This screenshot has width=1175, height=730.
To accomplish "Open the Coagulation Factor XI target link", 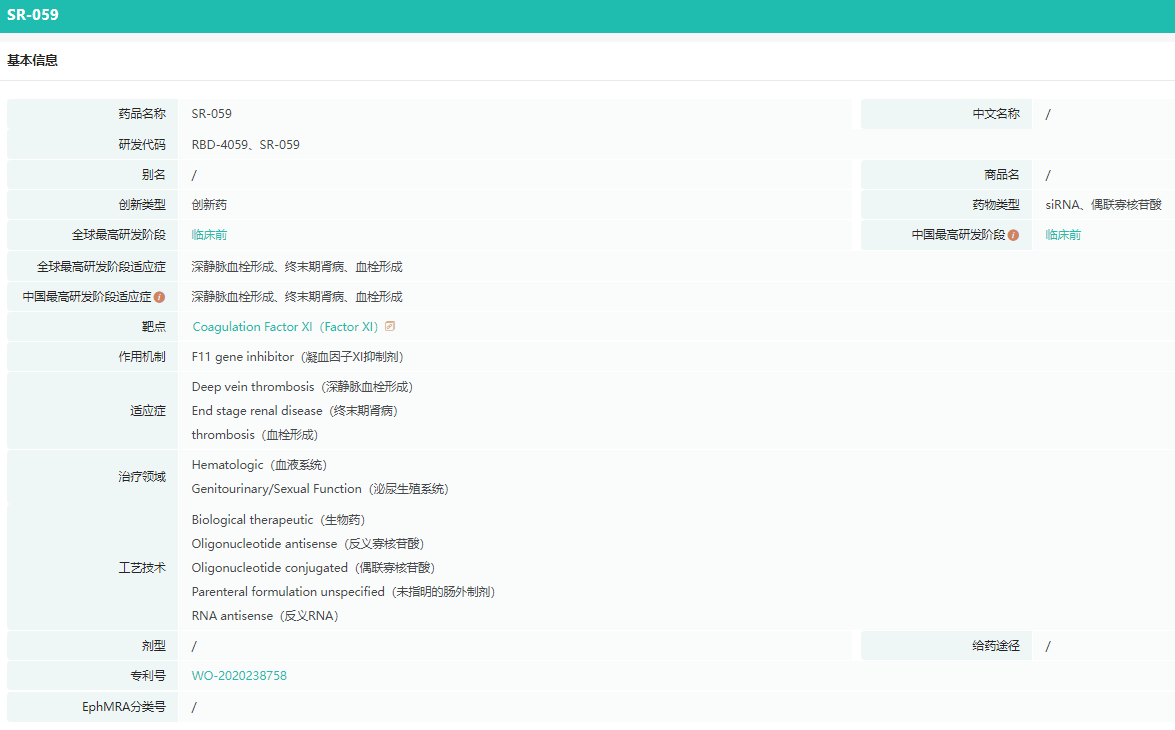I will point(285,327).
